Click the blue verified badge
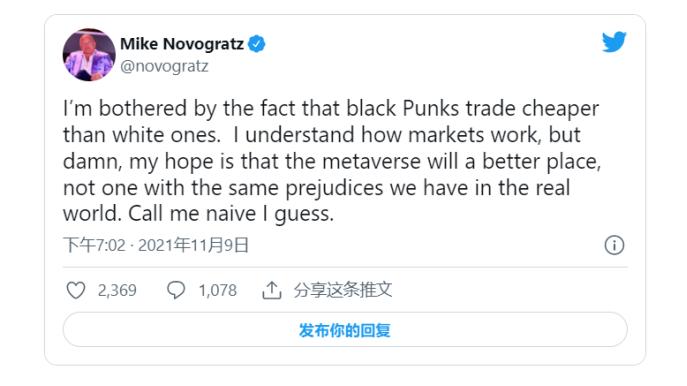 click(256, 44)
